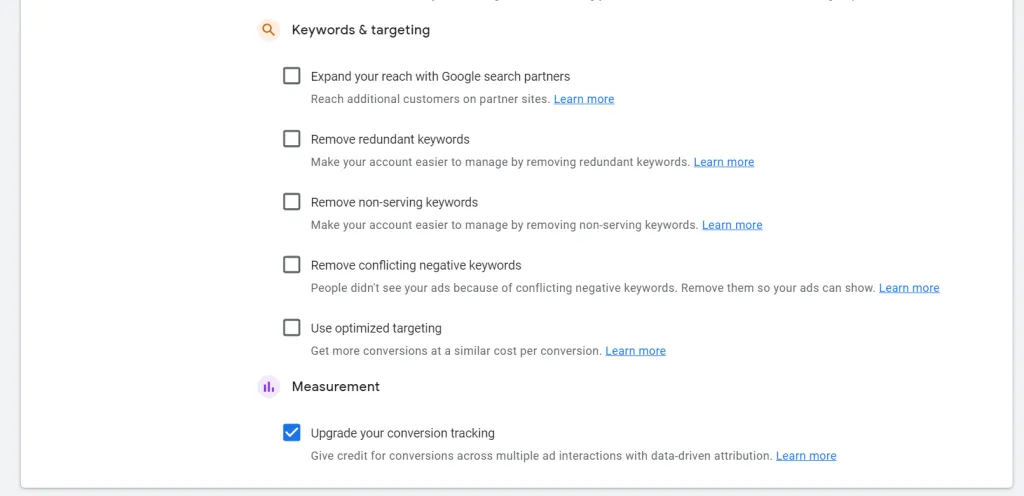1024x496 pixels.
Task: Check the Remove non-serving keywords box
Action: 291,202
